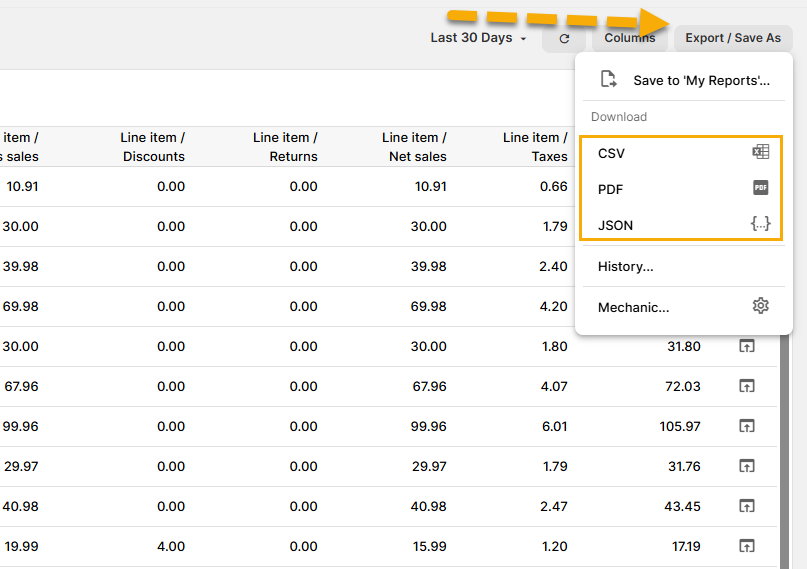Sort by Line item / Net sales header
The image size is (807, 569).
click(x=414, y=147)
